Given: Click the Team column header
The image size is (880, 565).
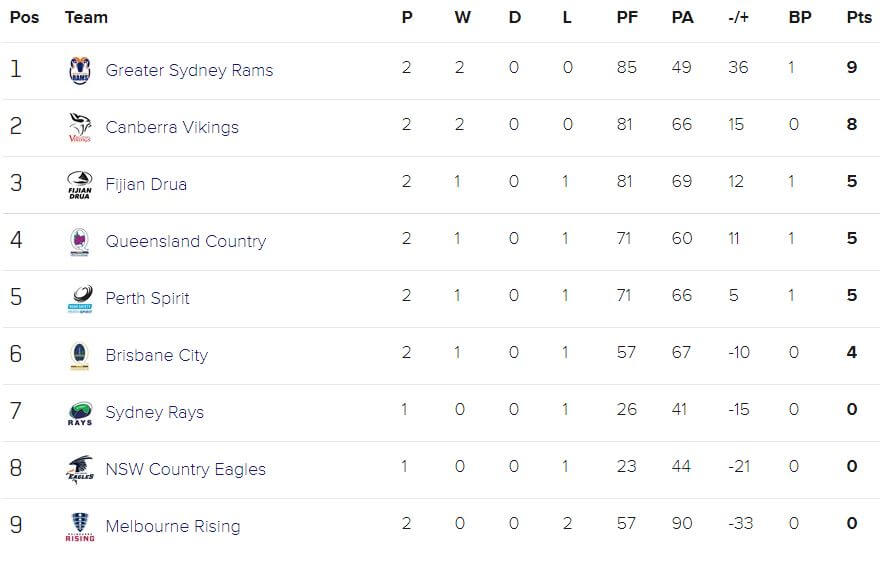Looking at the screenshot, I should coord(86,17).
